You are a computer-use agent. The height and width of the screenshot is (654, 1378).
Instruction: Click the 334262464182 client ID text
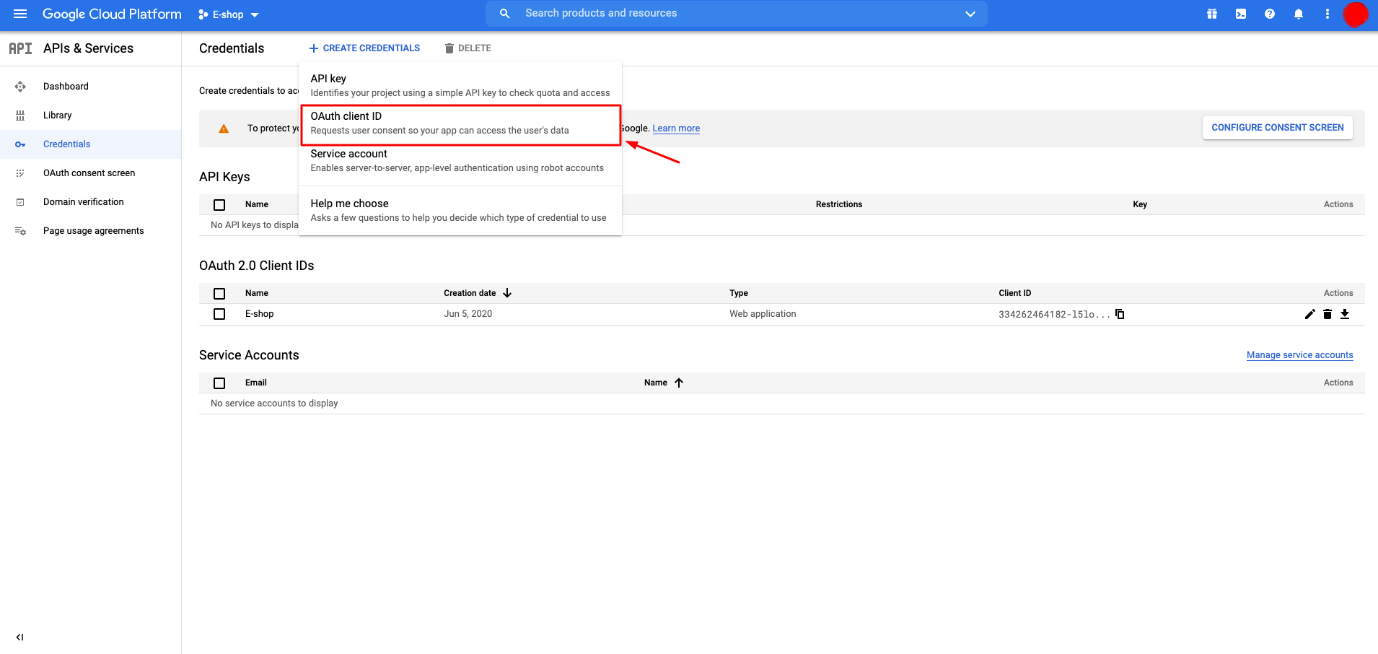pos(1054,314)
